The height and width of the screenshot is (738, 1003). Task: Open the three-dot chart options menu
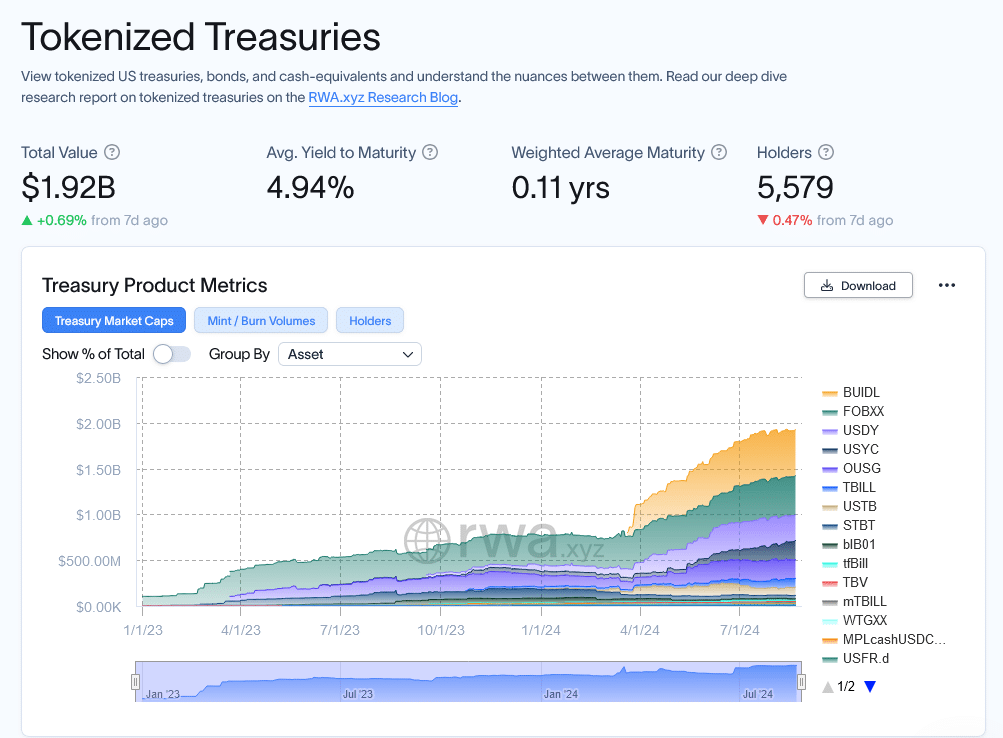pyautogui.click(x=947, y=285)
